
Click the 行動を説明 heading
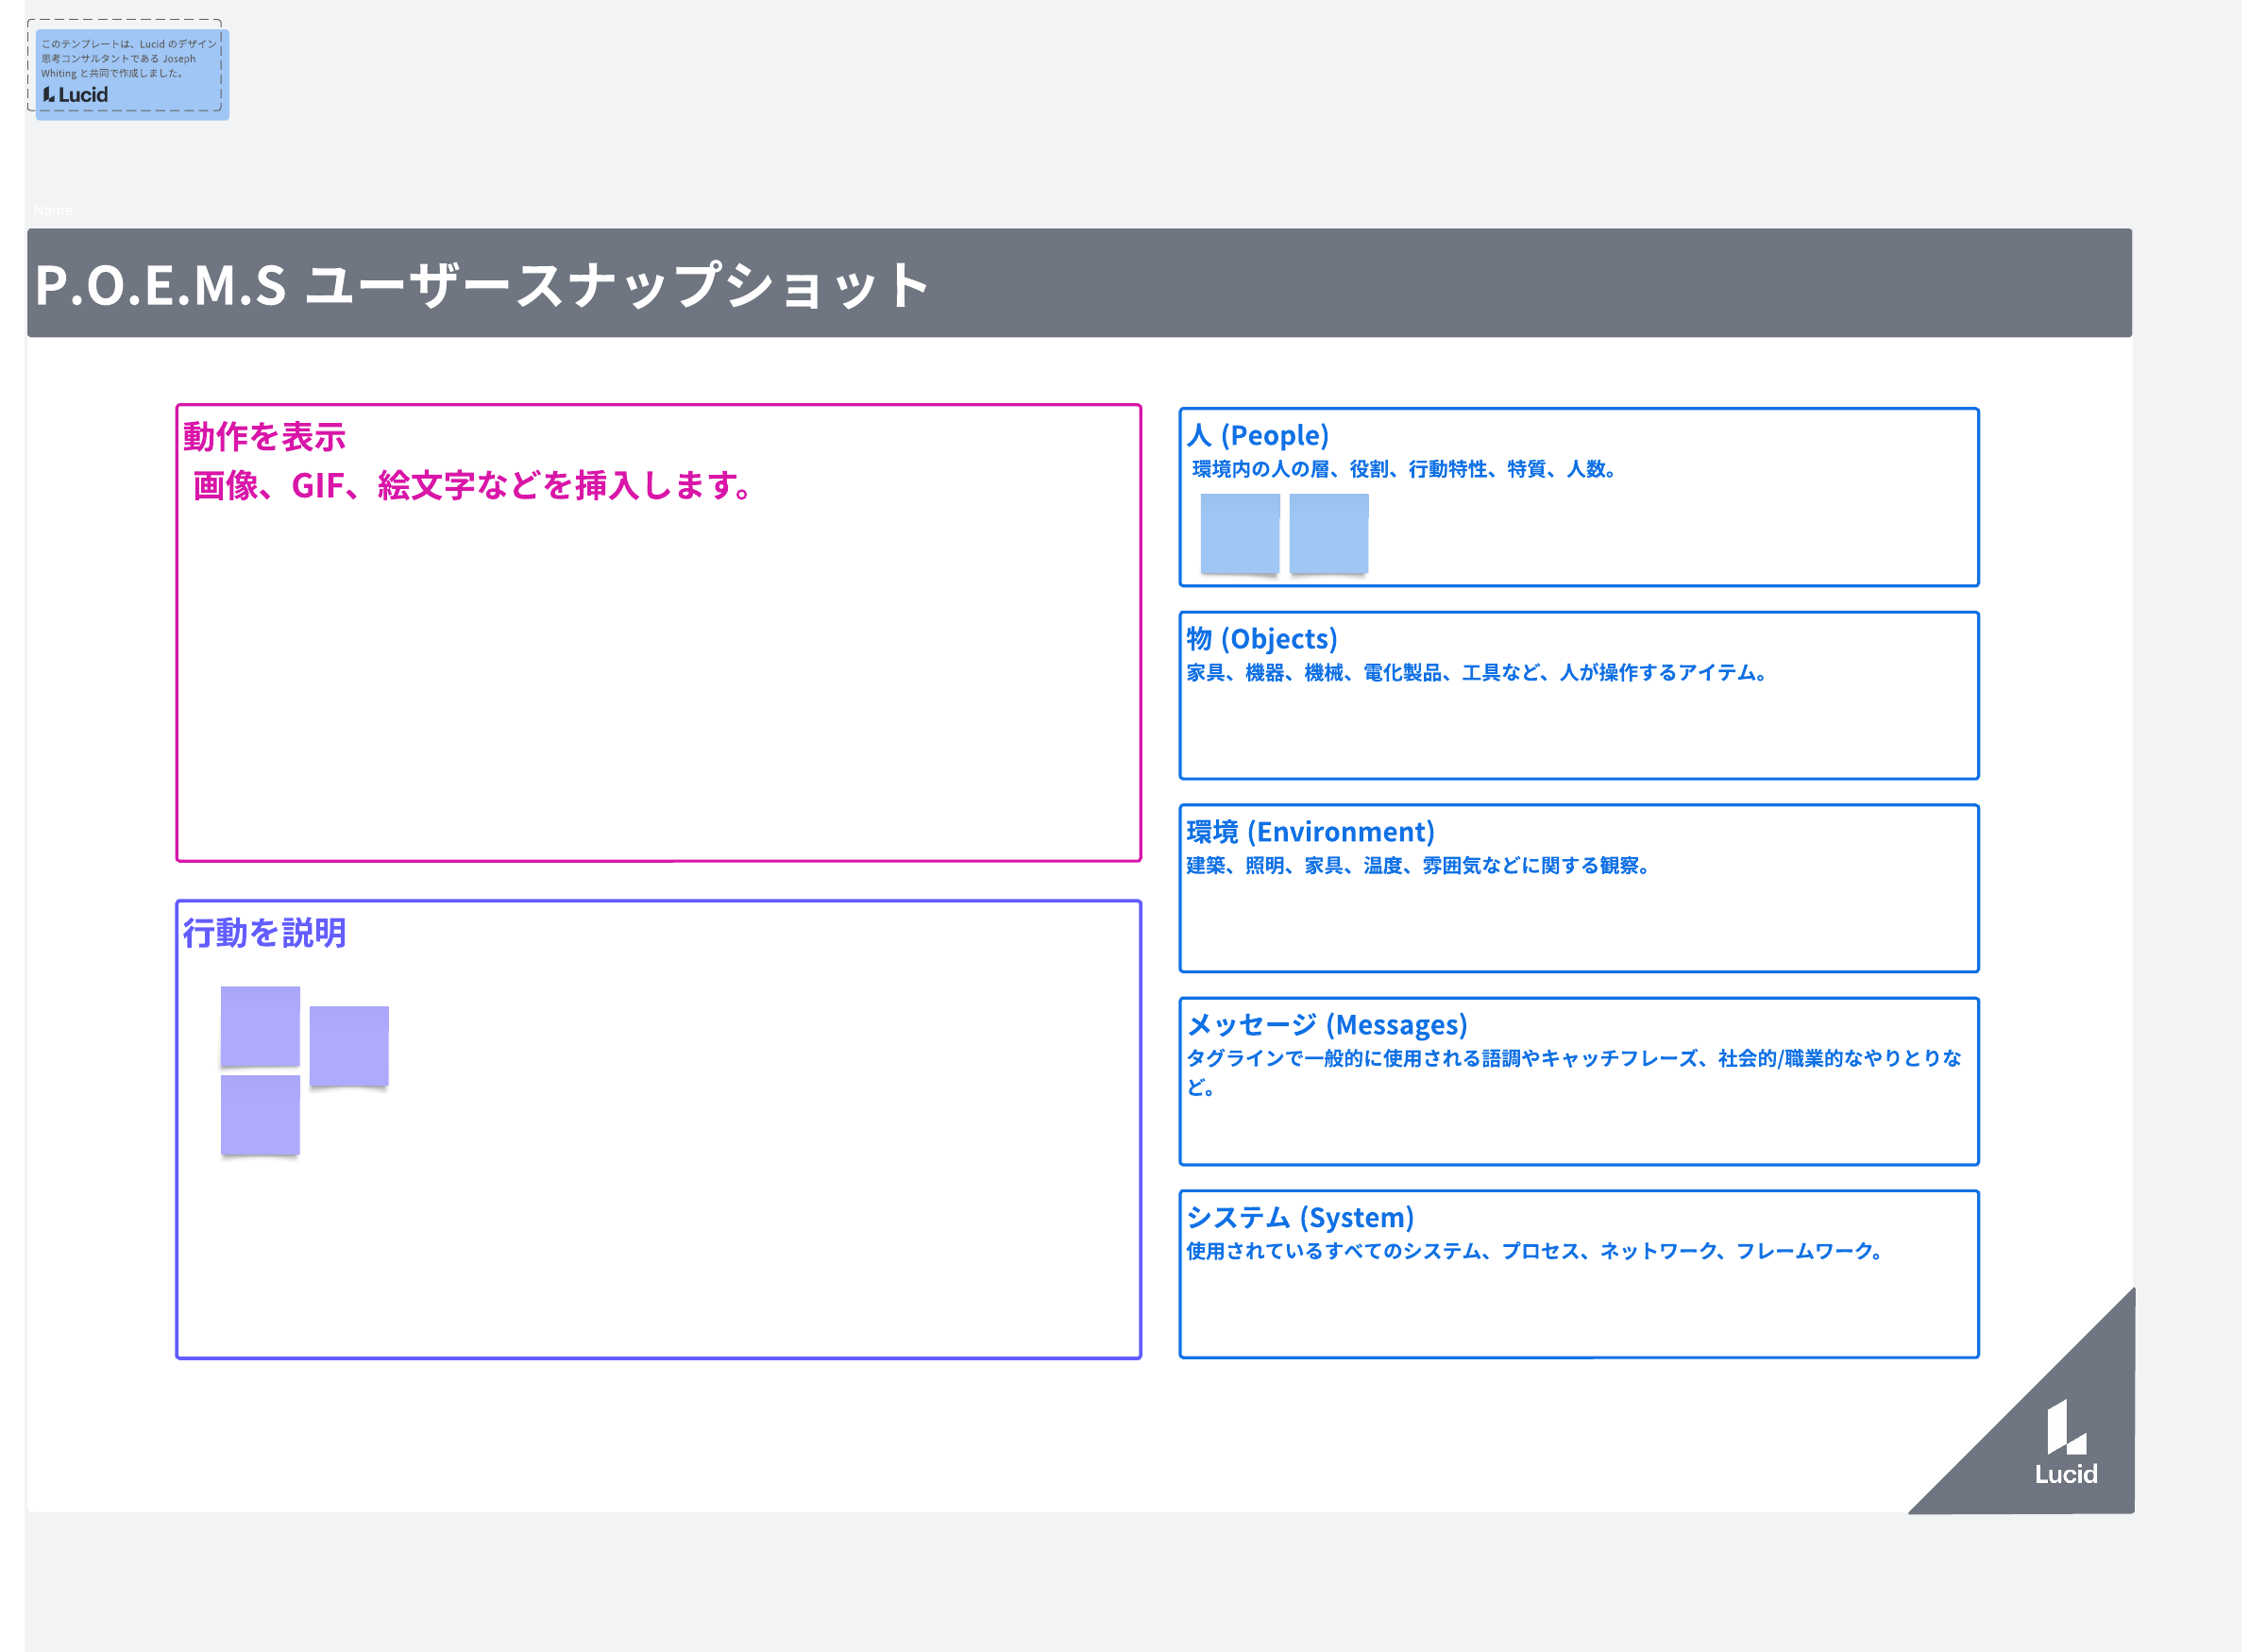coord(264,933)
